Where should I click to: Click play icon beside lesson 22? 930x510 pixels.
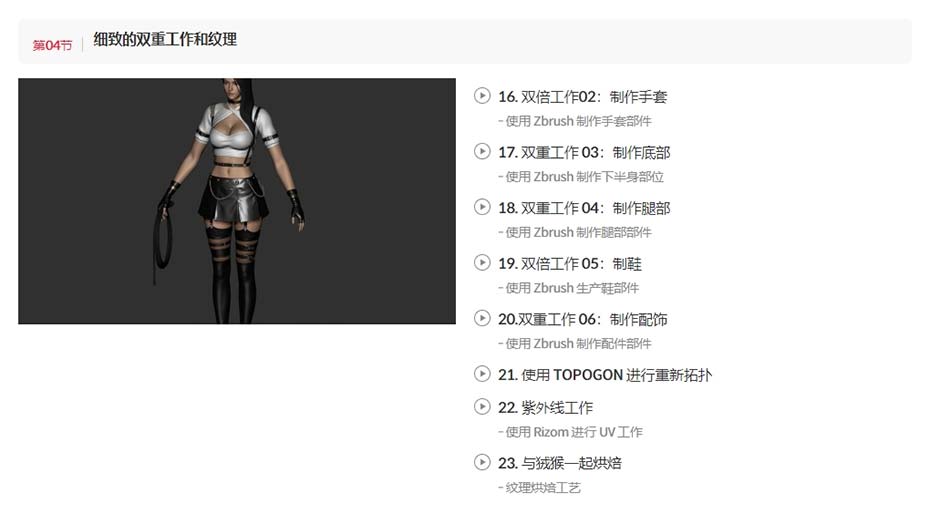[x=482, y=406]
